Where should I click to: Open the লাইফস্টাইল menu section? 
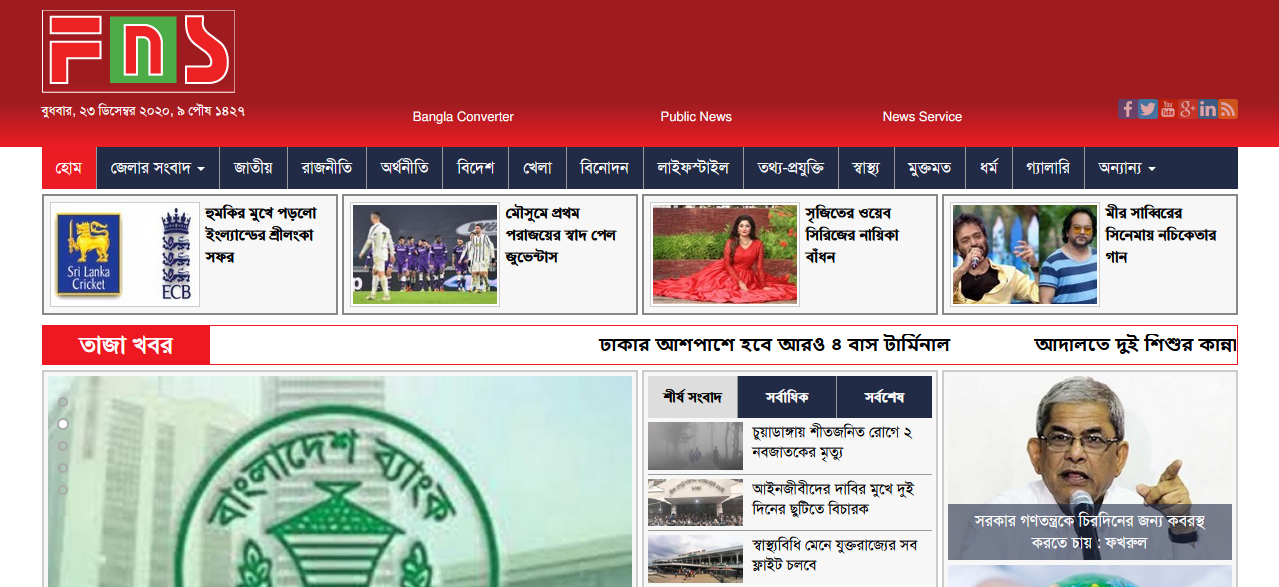(x=693, y=168)
